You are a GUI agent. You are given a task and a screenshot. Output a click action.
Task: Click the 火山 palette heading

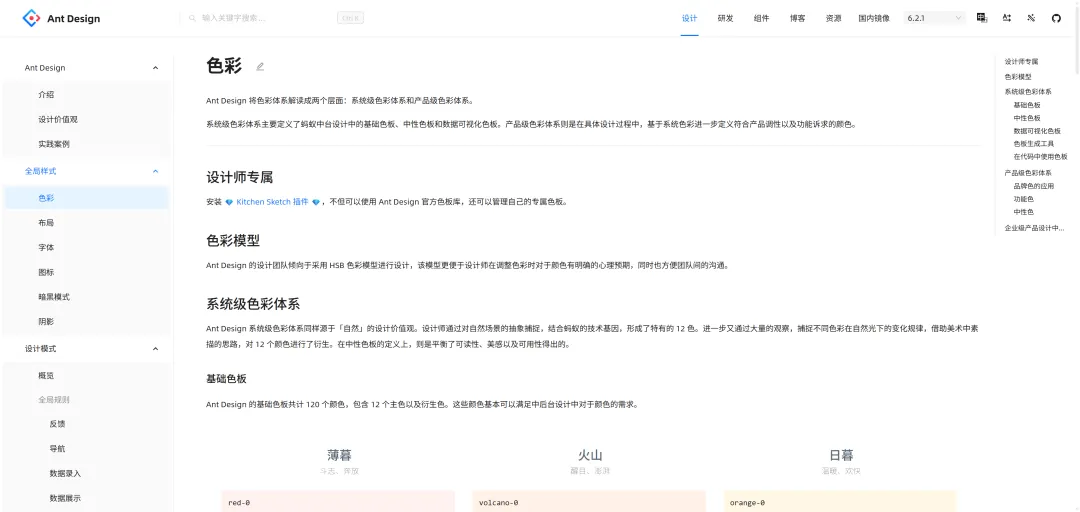[x=590, y=455]
